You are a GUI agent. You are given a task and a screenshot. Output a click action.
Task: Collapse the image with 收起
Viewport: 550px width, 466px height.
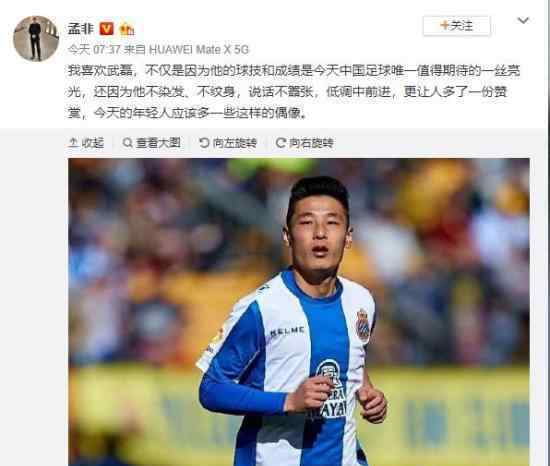click(x=86, y=143)
